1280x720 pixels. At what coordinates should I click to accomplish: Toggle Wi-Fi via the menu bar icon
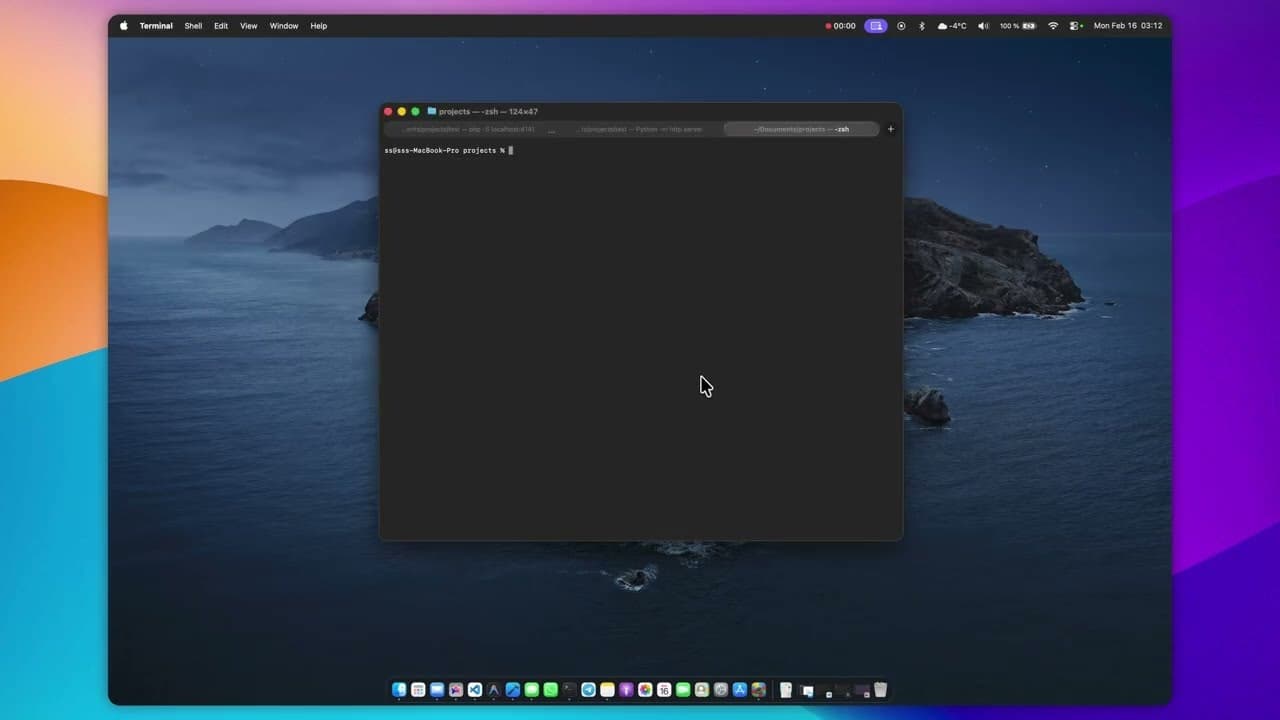(x=1053, y=26)
